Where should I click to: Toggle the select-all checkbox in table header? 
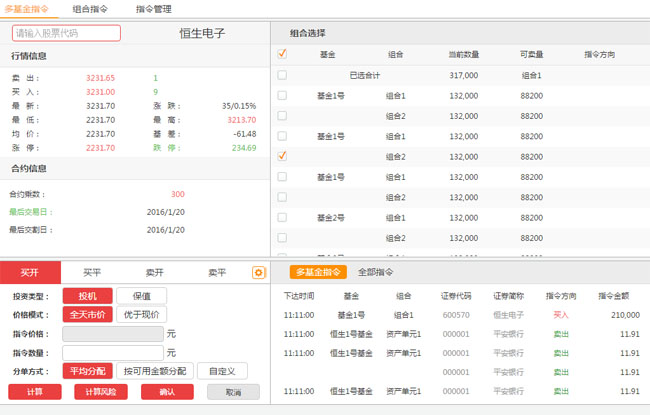pyautogui.click(x=282, y=54)
